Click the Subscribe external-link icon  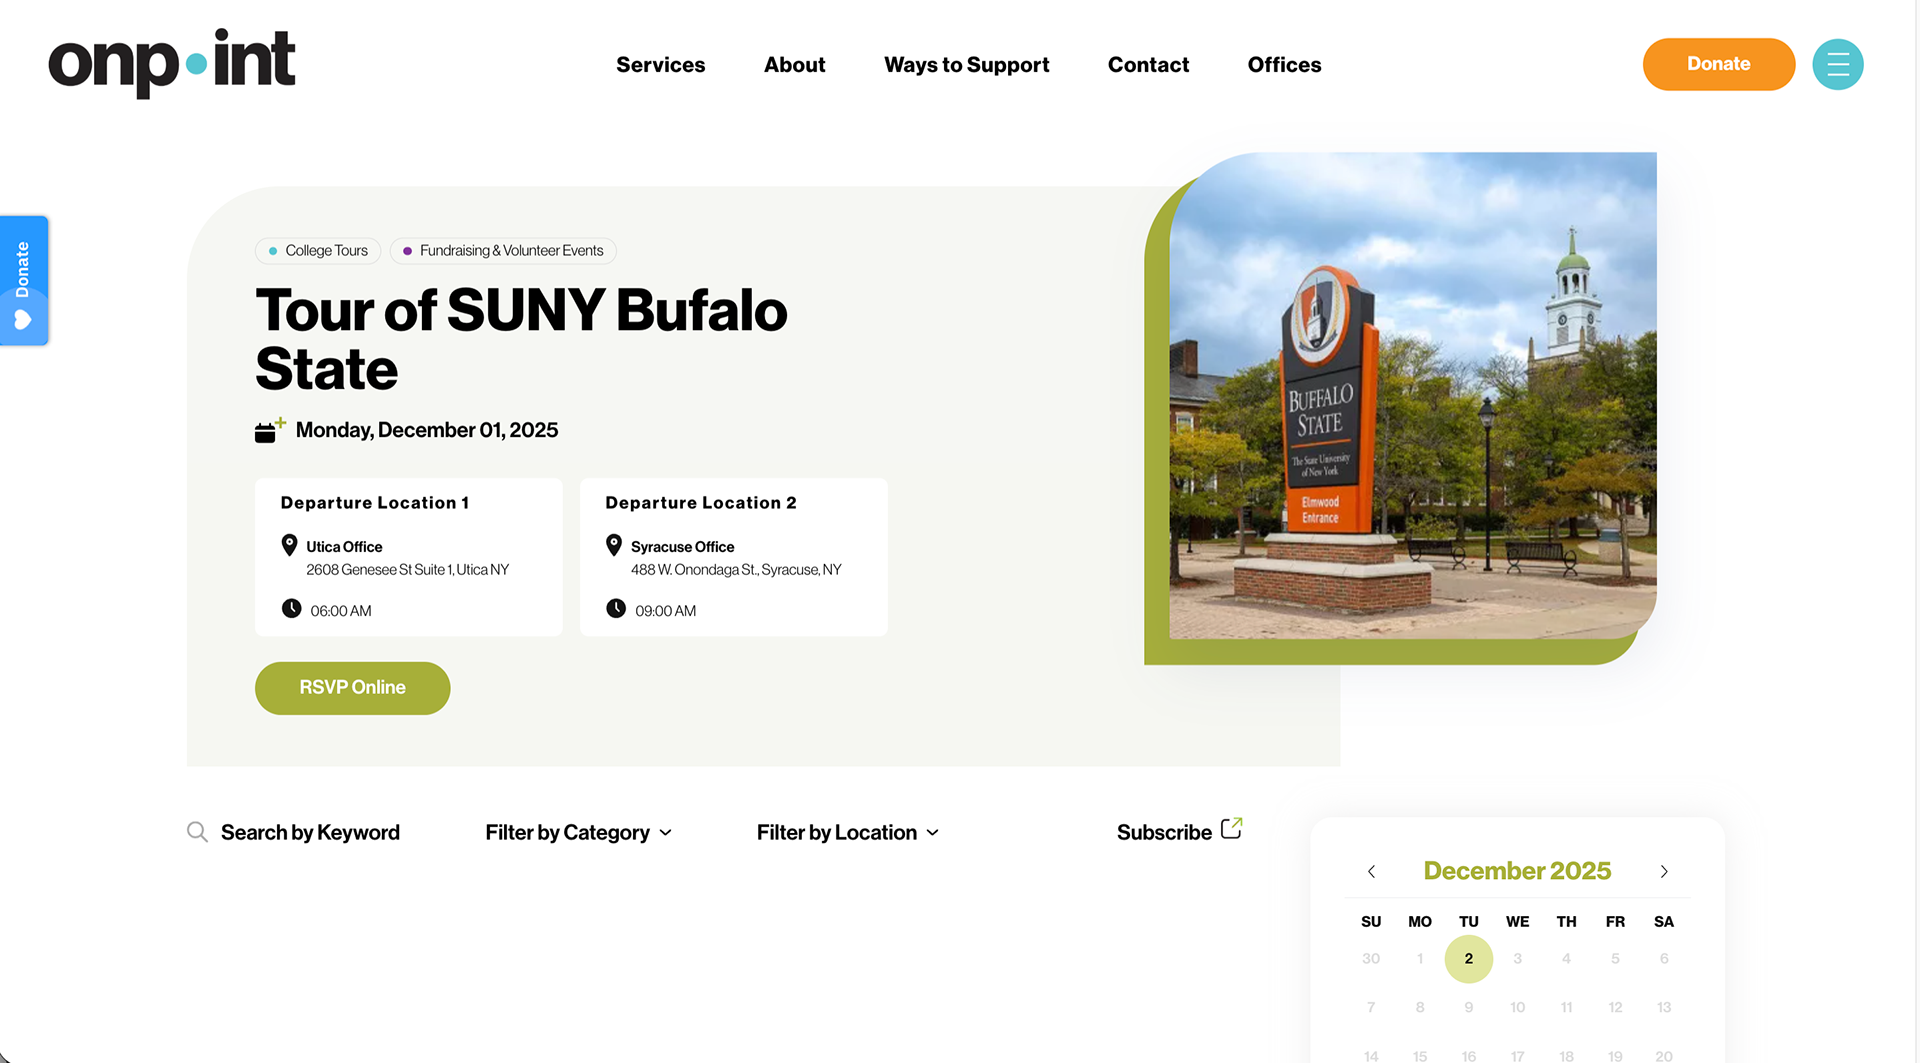tap(1231, 828)
